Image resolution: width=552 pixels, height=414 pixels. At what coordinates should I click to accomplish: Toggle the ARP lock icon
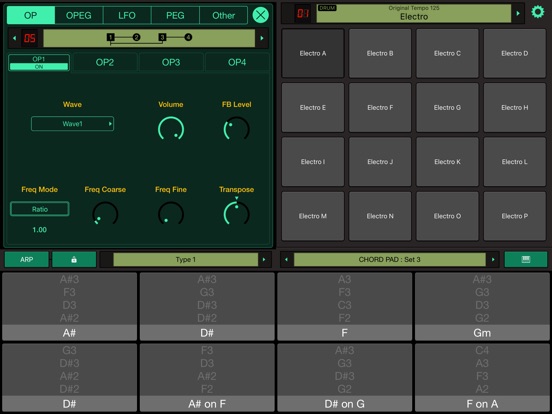pos(74,259)
